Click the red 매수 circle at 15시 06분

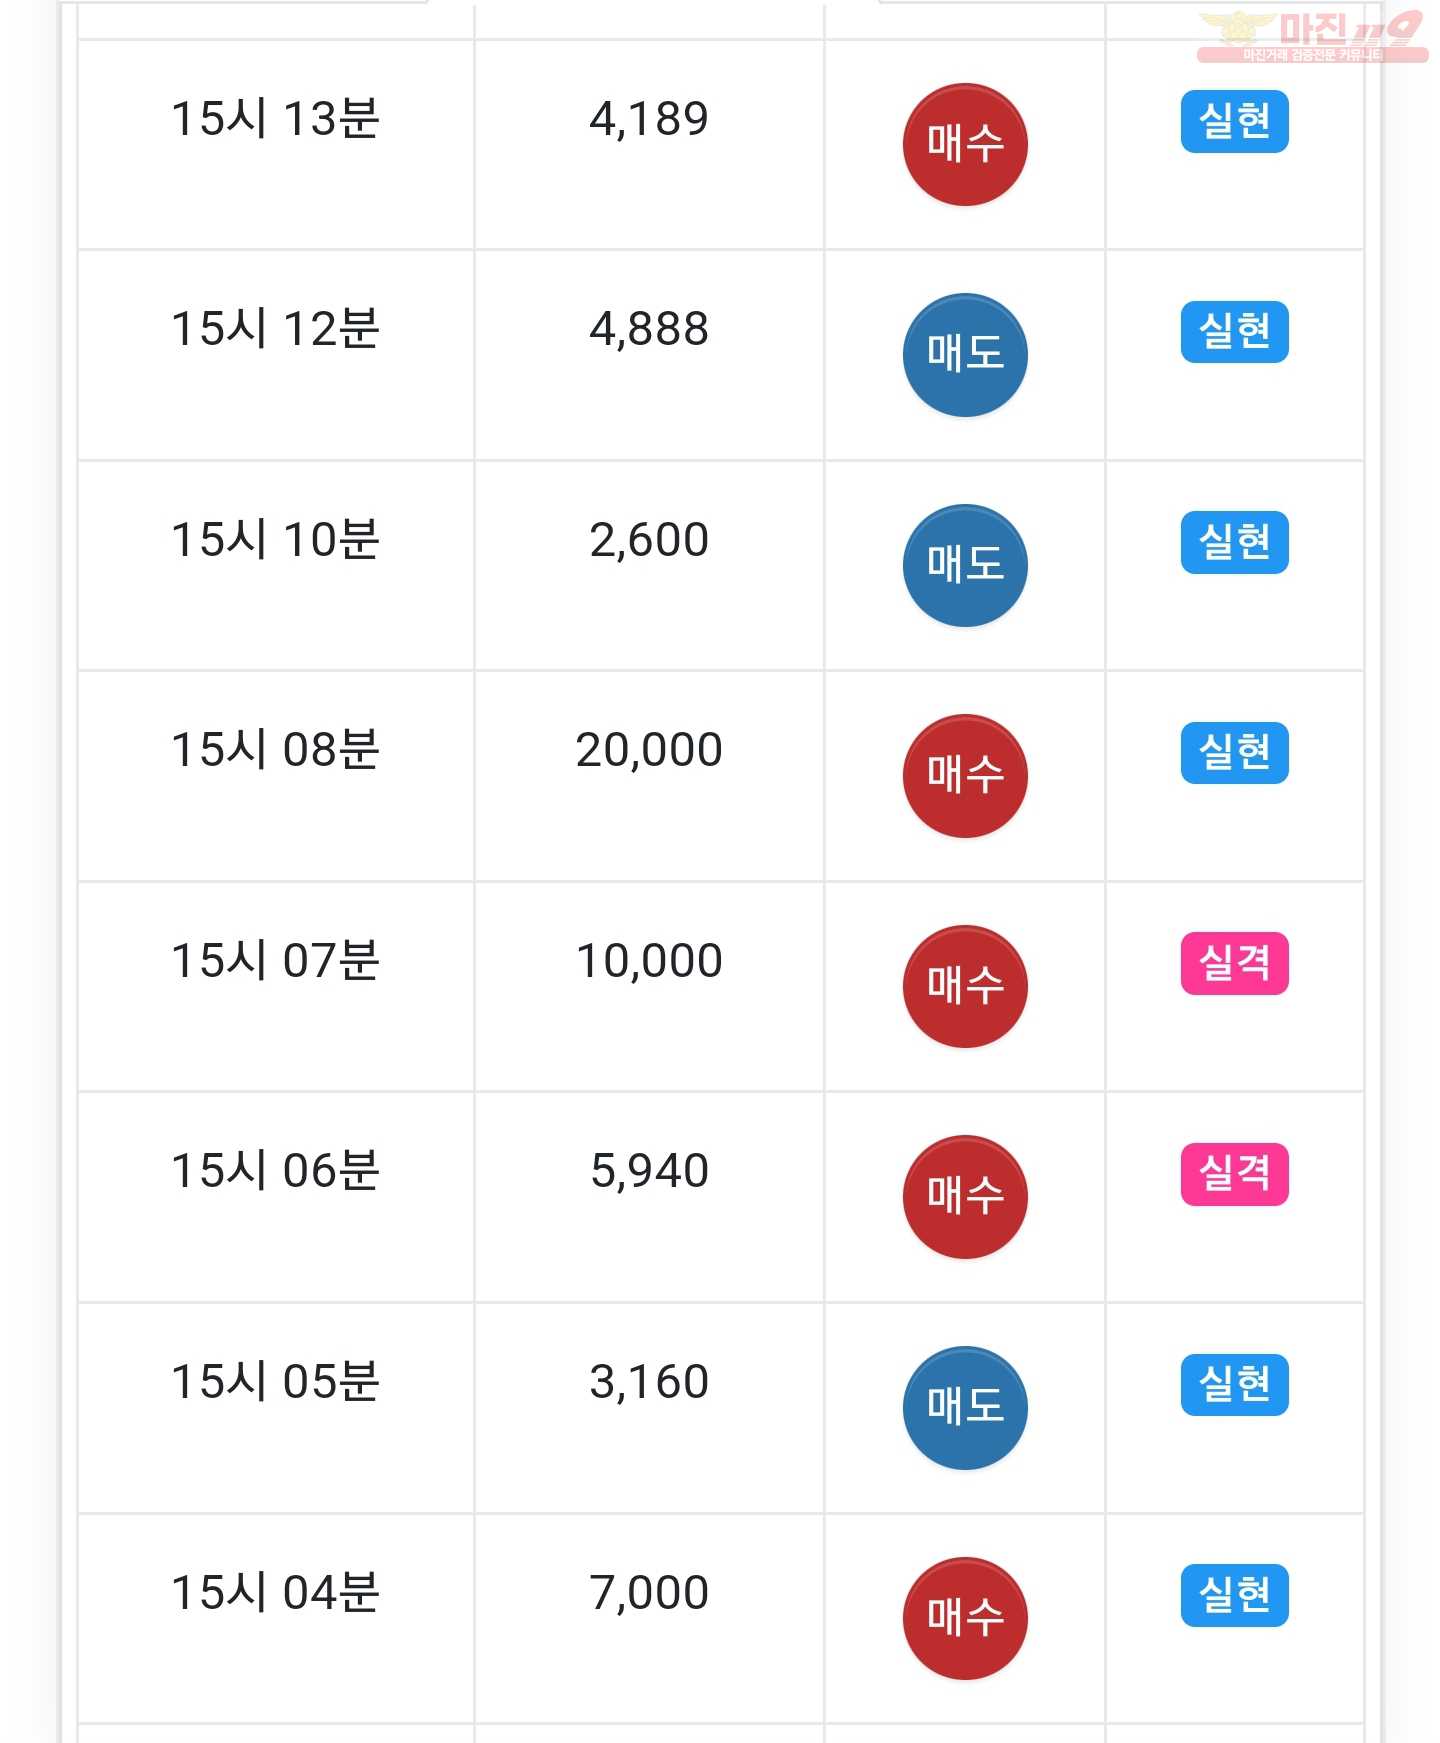(965, 1197)
